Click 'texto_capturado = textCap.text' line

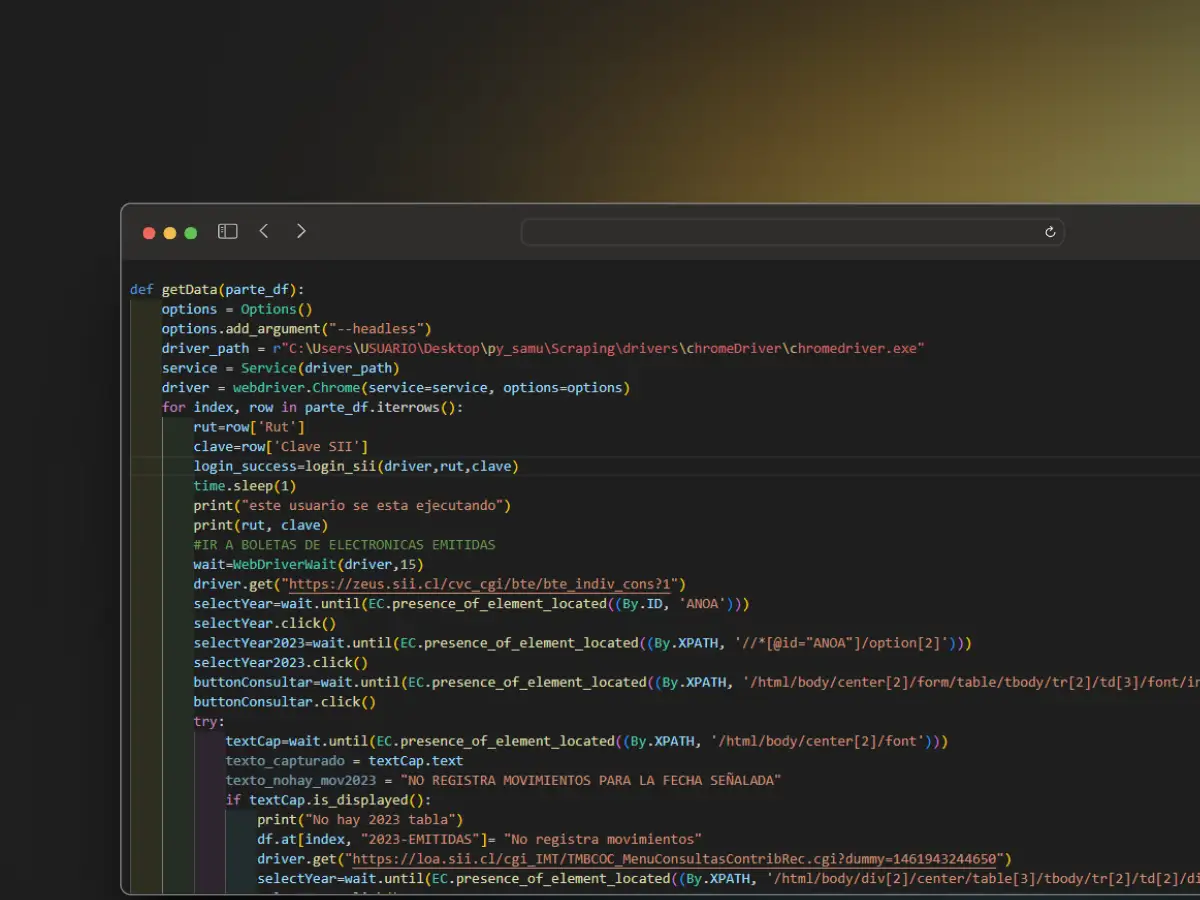344,760
